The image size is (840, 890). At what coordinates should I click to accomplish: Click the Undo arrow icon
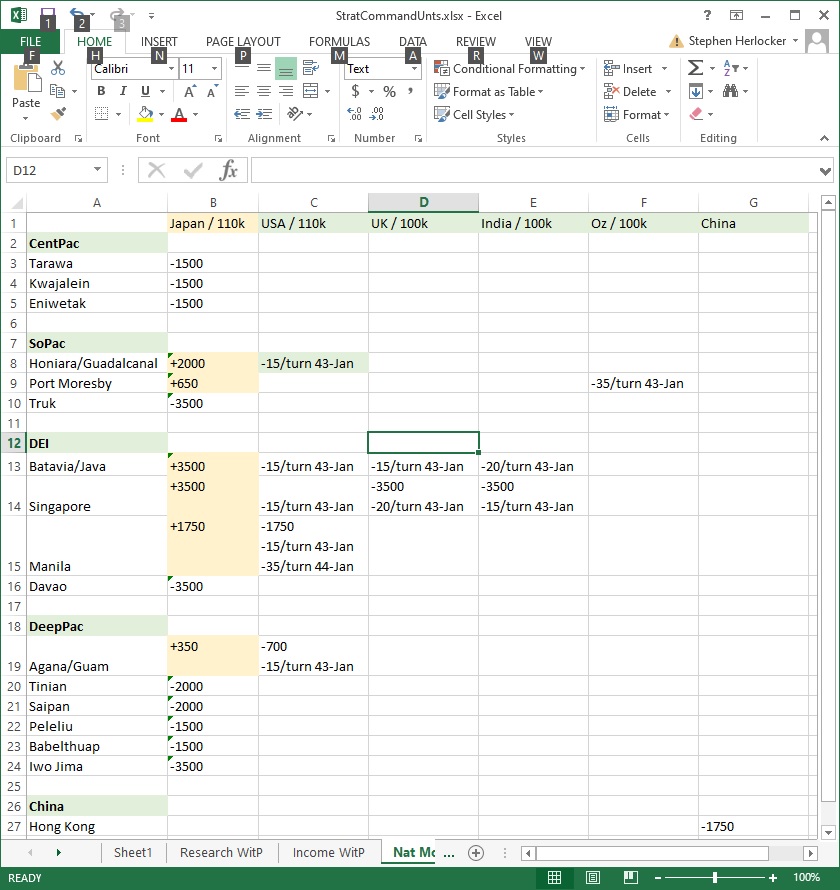[x=78, y=14]
